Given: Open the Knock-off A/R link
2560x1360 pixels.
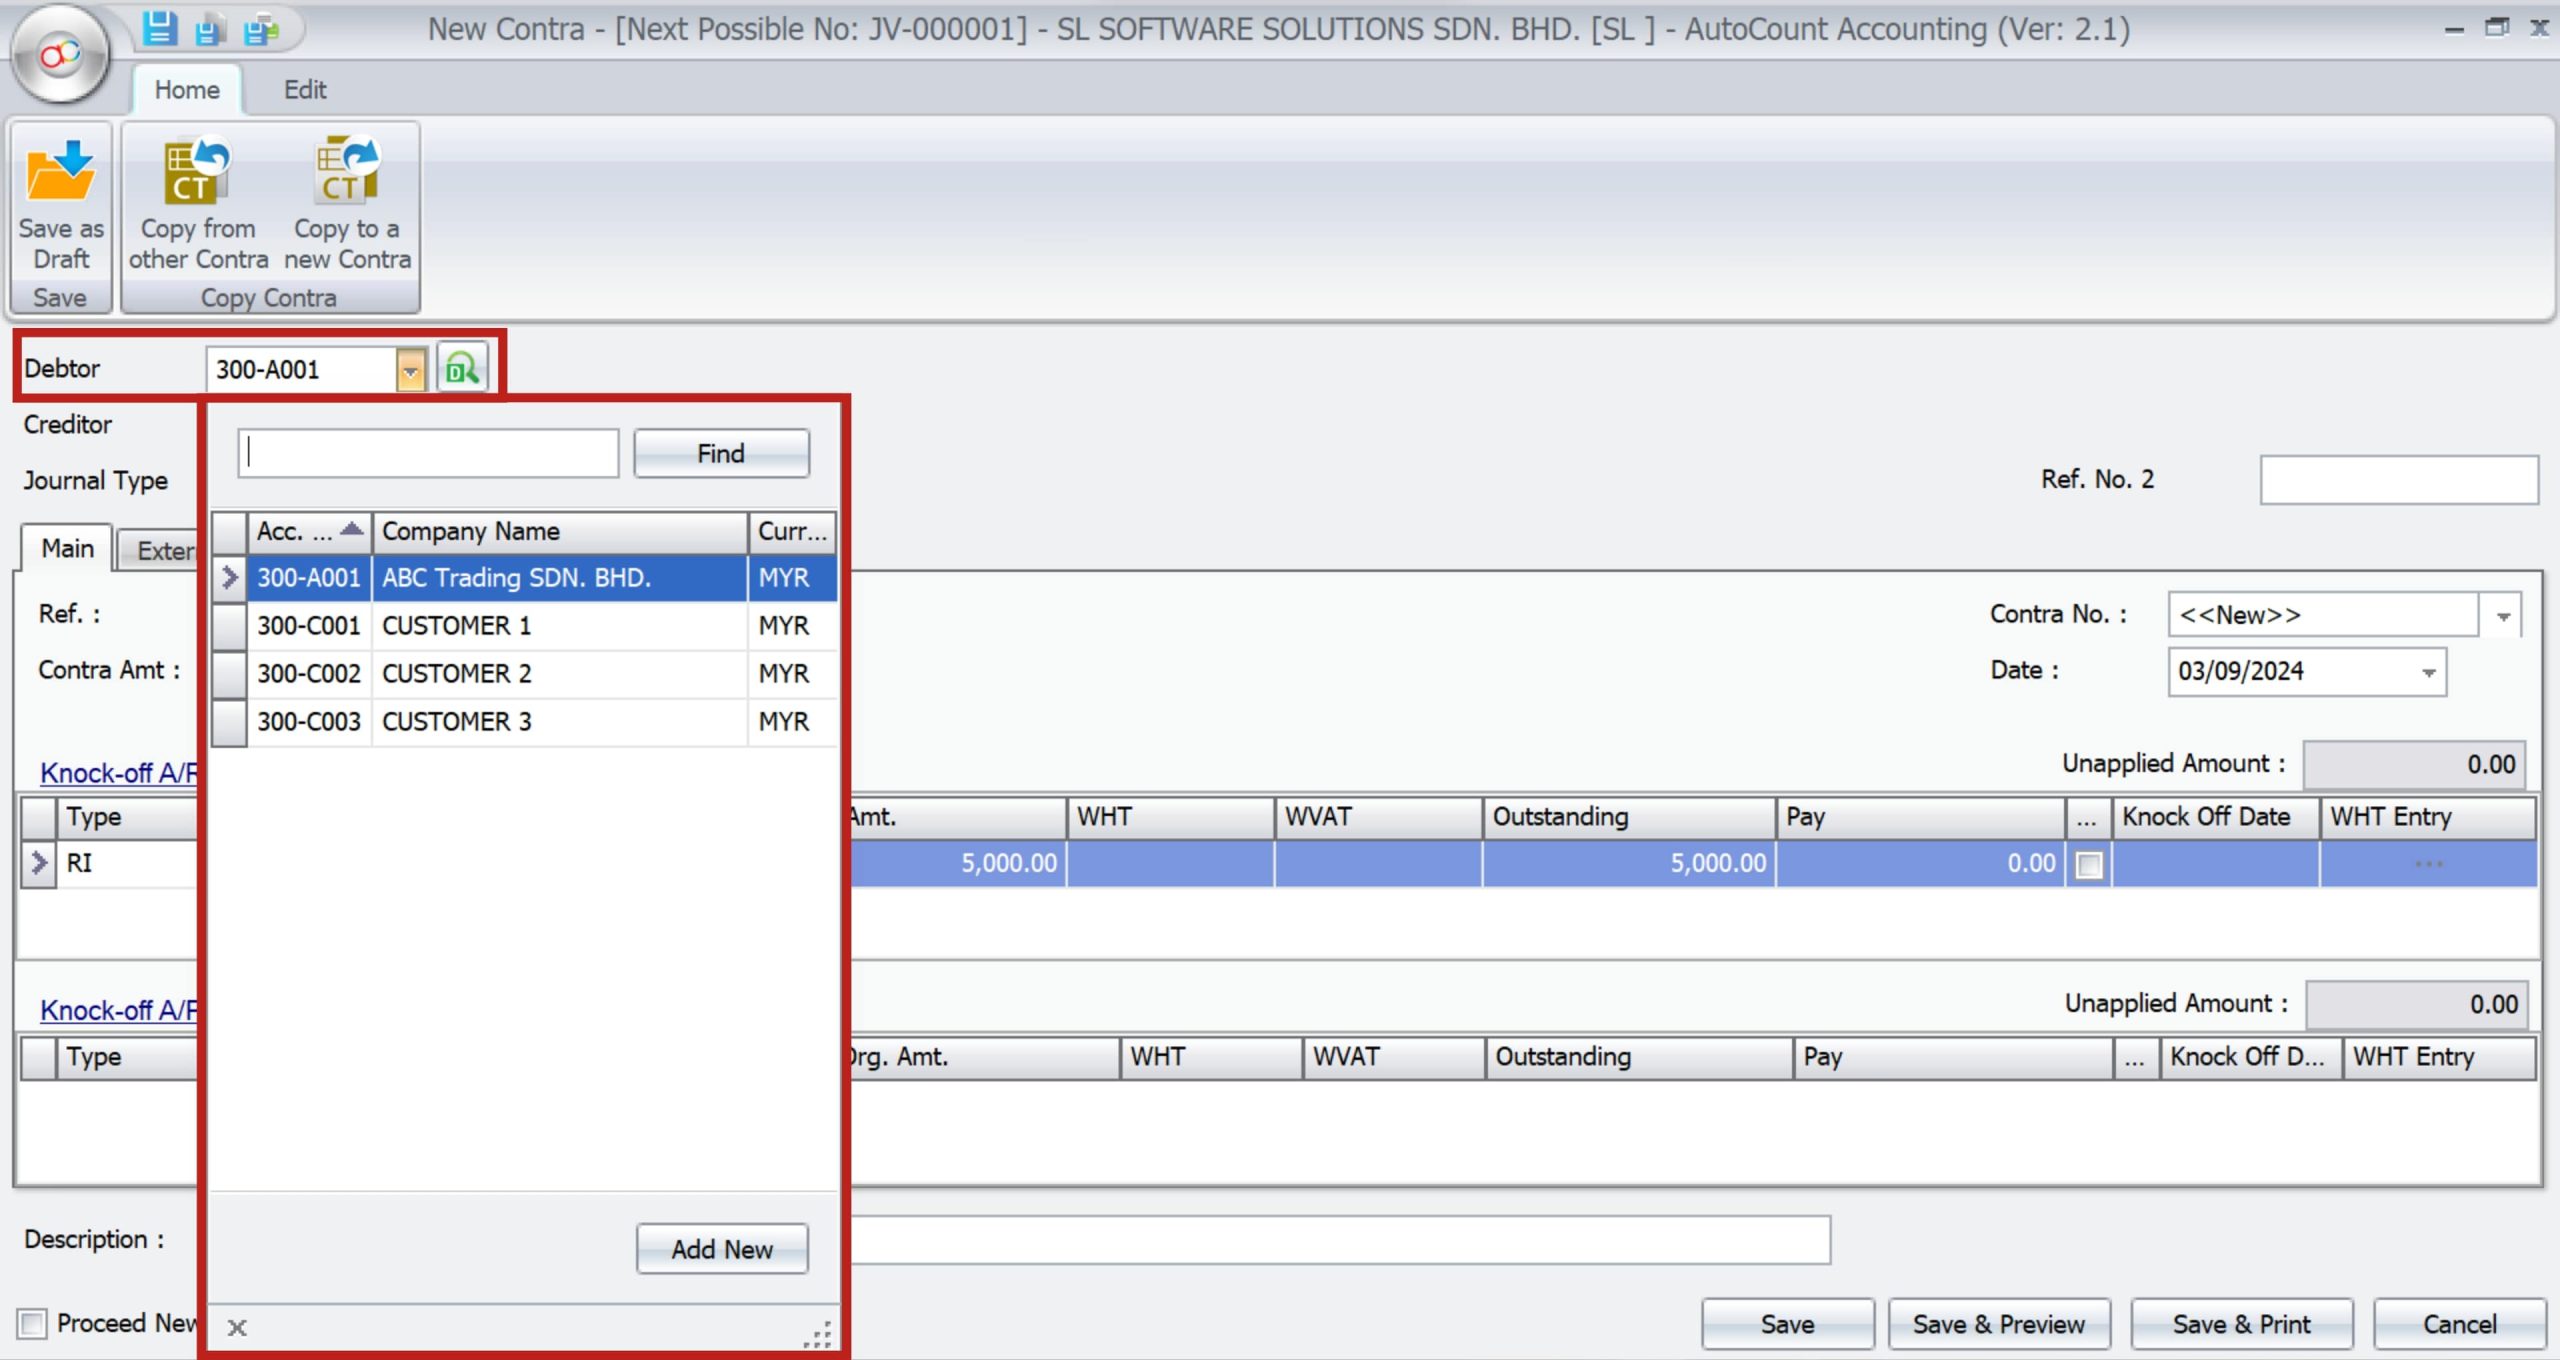Looking at the screenshot, I should point(115,772).
